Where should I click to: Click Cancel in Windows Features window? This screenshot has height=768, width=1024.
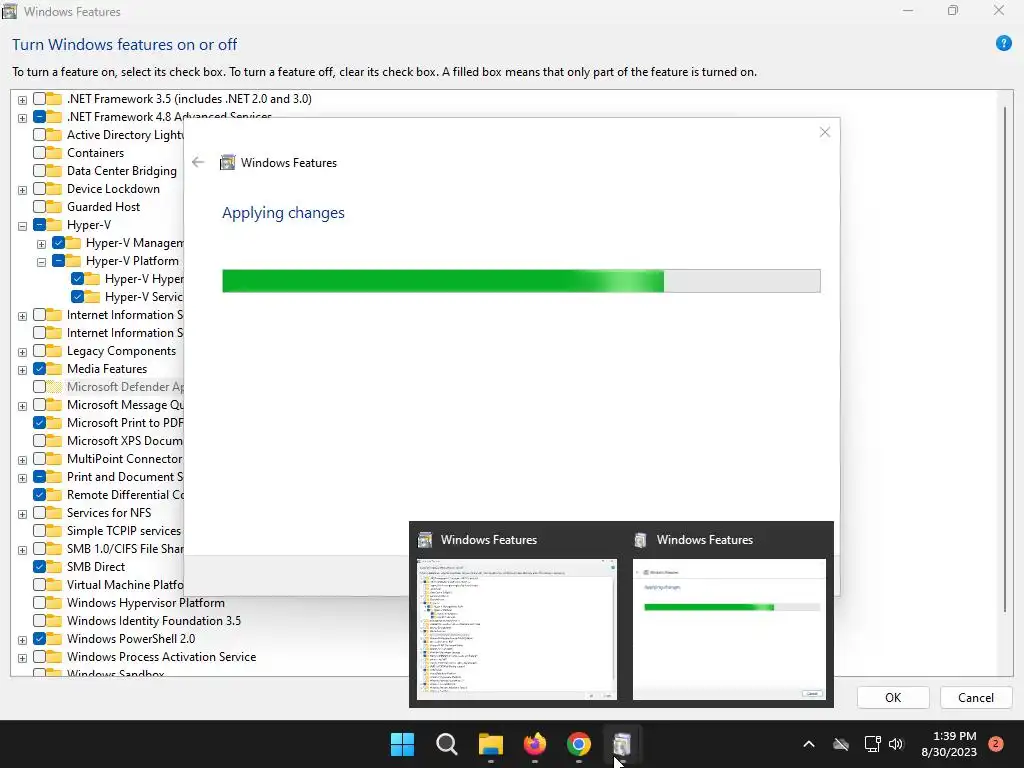click(976, 697)
